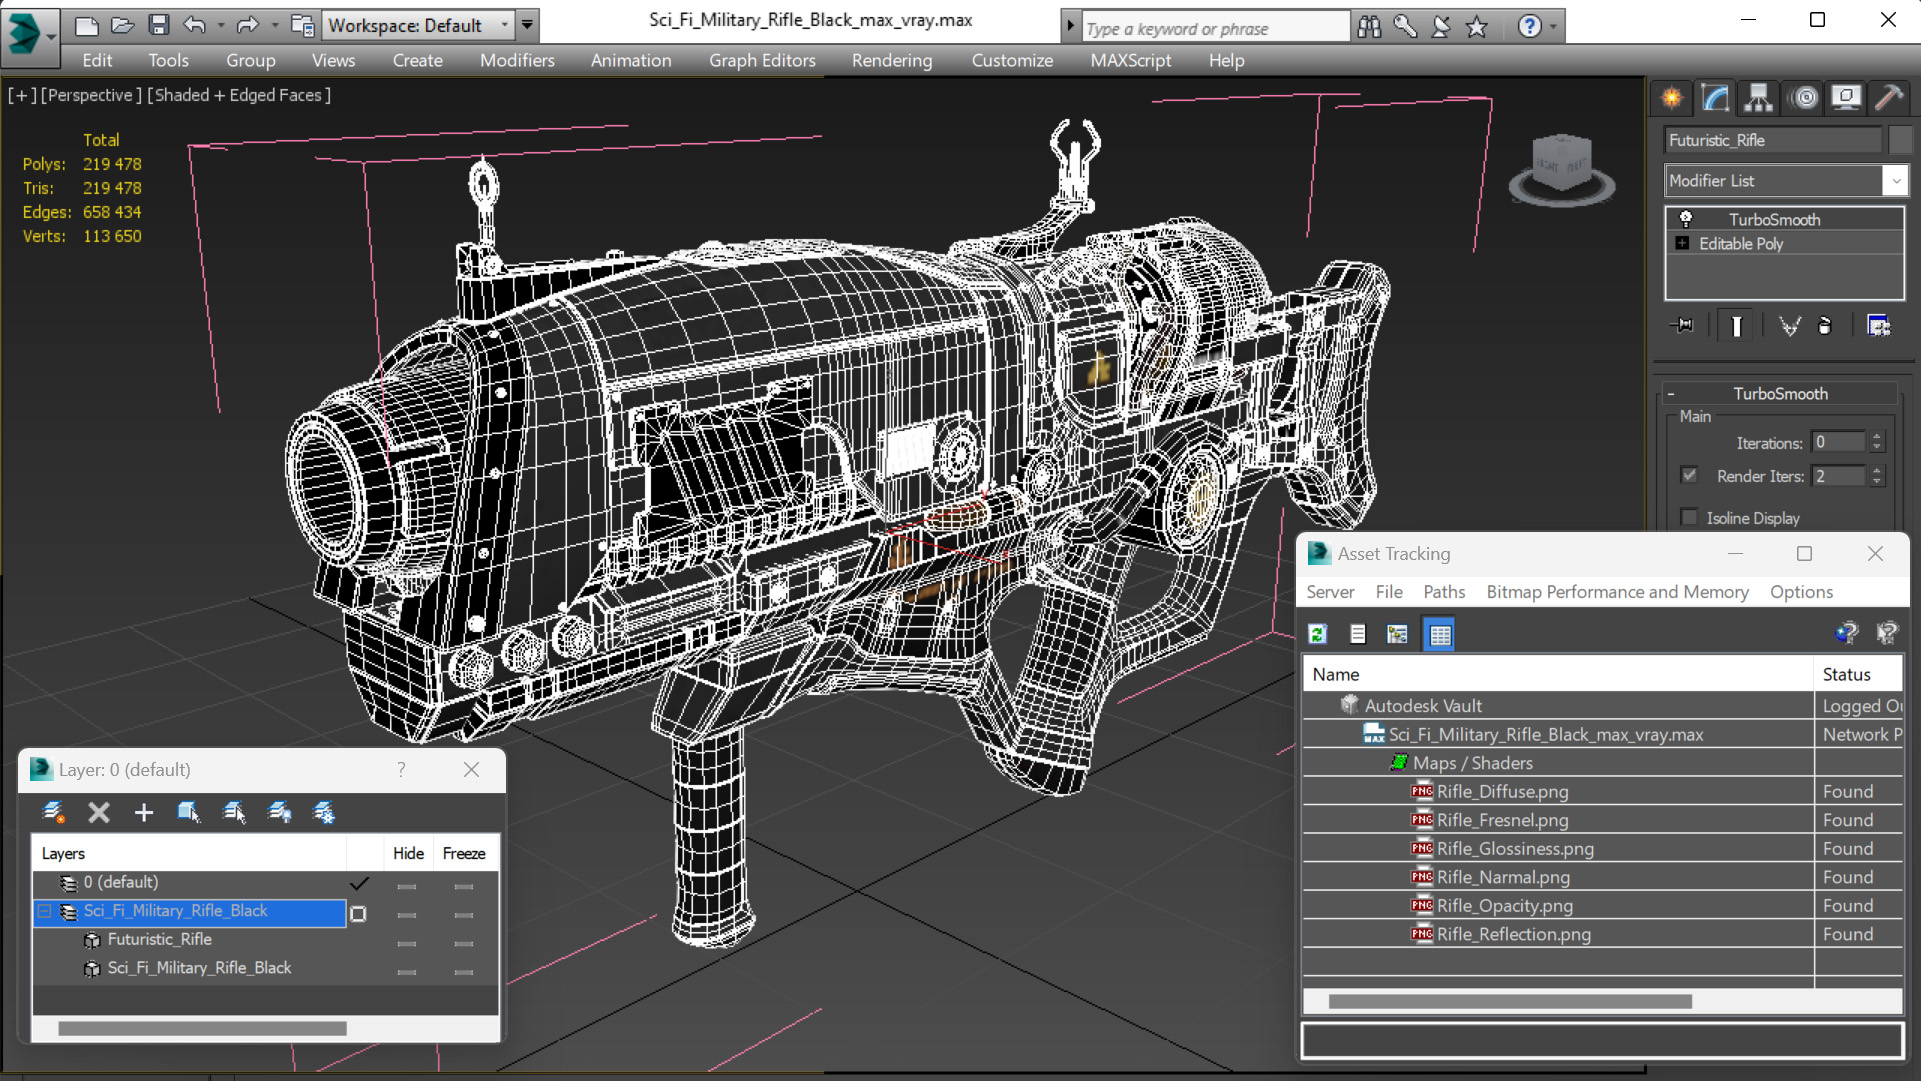This screenshot has width=1921, height=1081.
Task: Toggle the Render Iters checkbox
Action: coord(1689,475)
